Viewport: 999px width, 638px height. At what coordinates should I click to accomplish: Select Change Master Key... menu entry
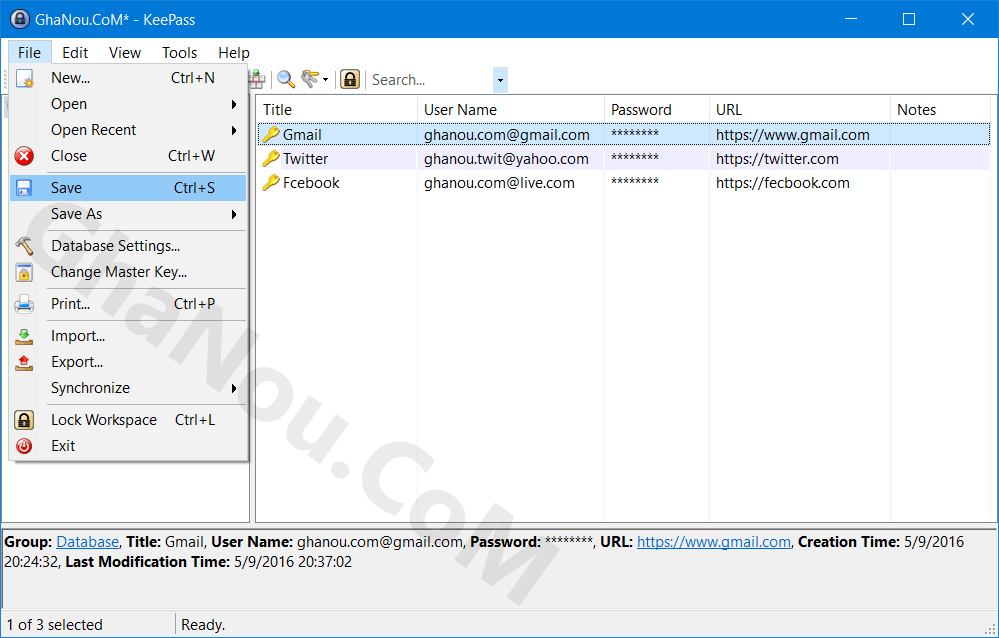(128, 272)
